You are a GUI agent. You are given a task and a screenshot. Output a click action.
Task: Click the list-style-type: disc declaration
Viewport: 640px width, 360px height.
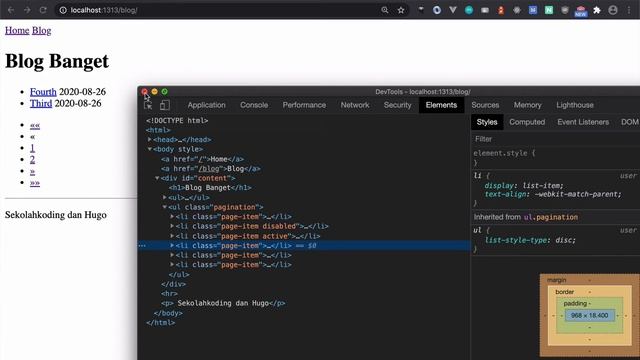(530, 240)
